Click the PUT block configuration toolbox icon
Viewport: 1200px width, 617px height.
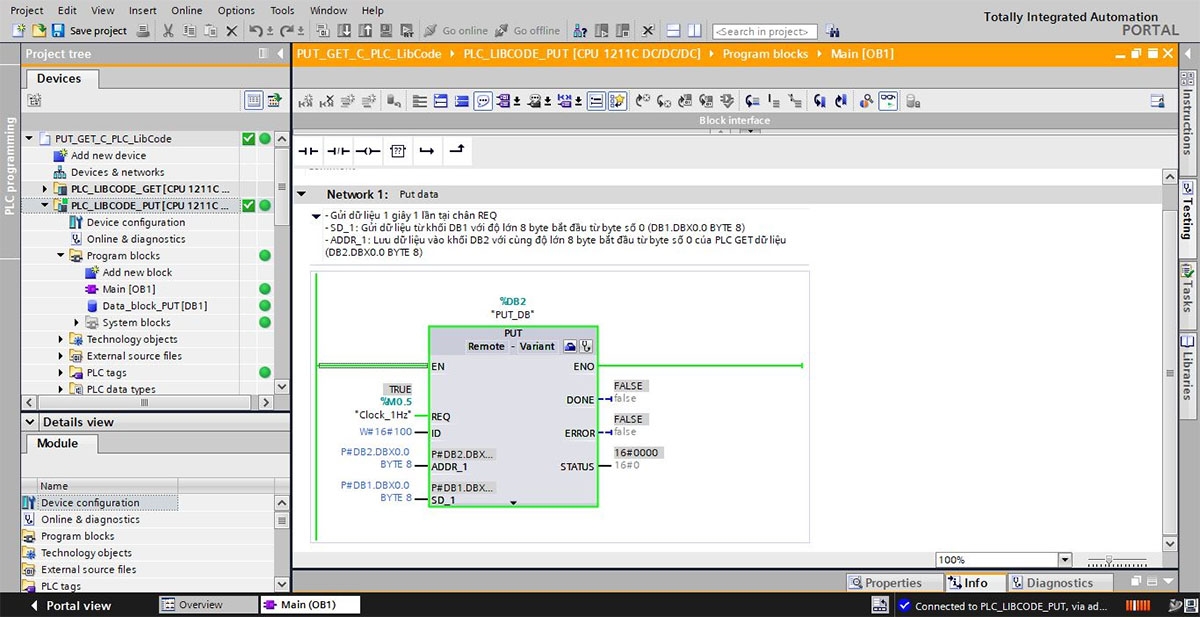click(569, 346)
